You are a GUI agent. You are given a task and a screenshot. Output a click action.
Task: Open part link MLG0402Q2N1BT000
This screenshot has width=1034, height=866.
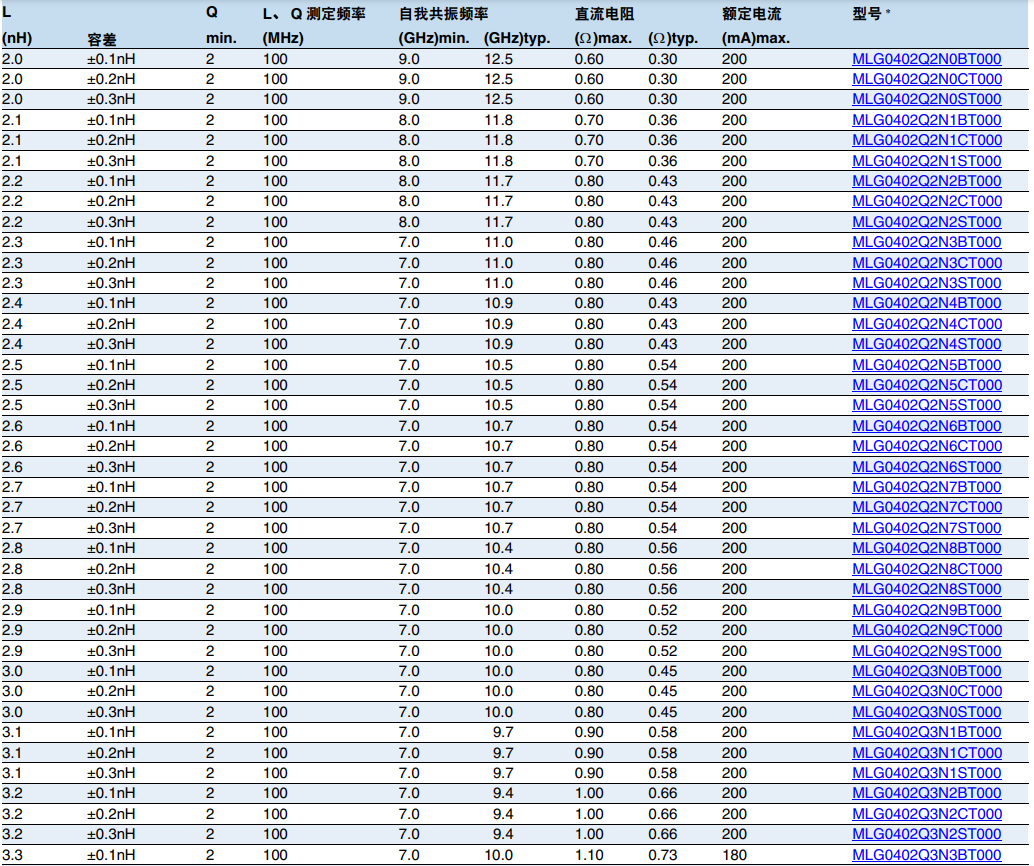click(x=927, y=120)
